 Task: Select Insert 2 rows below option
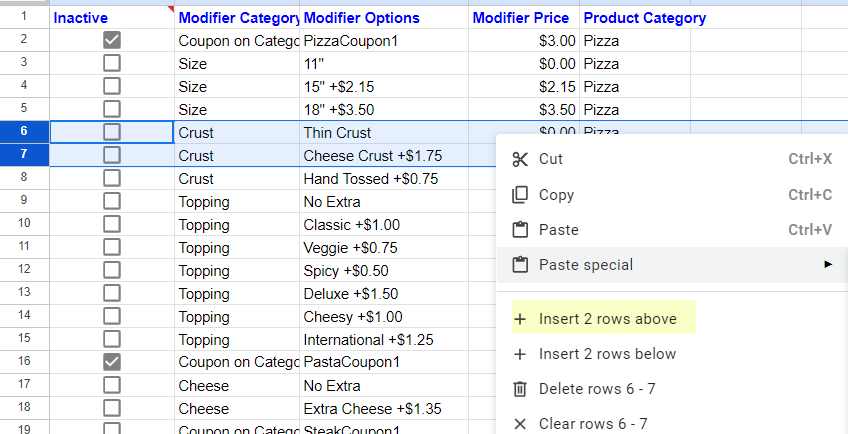click(x=607, y=354)
